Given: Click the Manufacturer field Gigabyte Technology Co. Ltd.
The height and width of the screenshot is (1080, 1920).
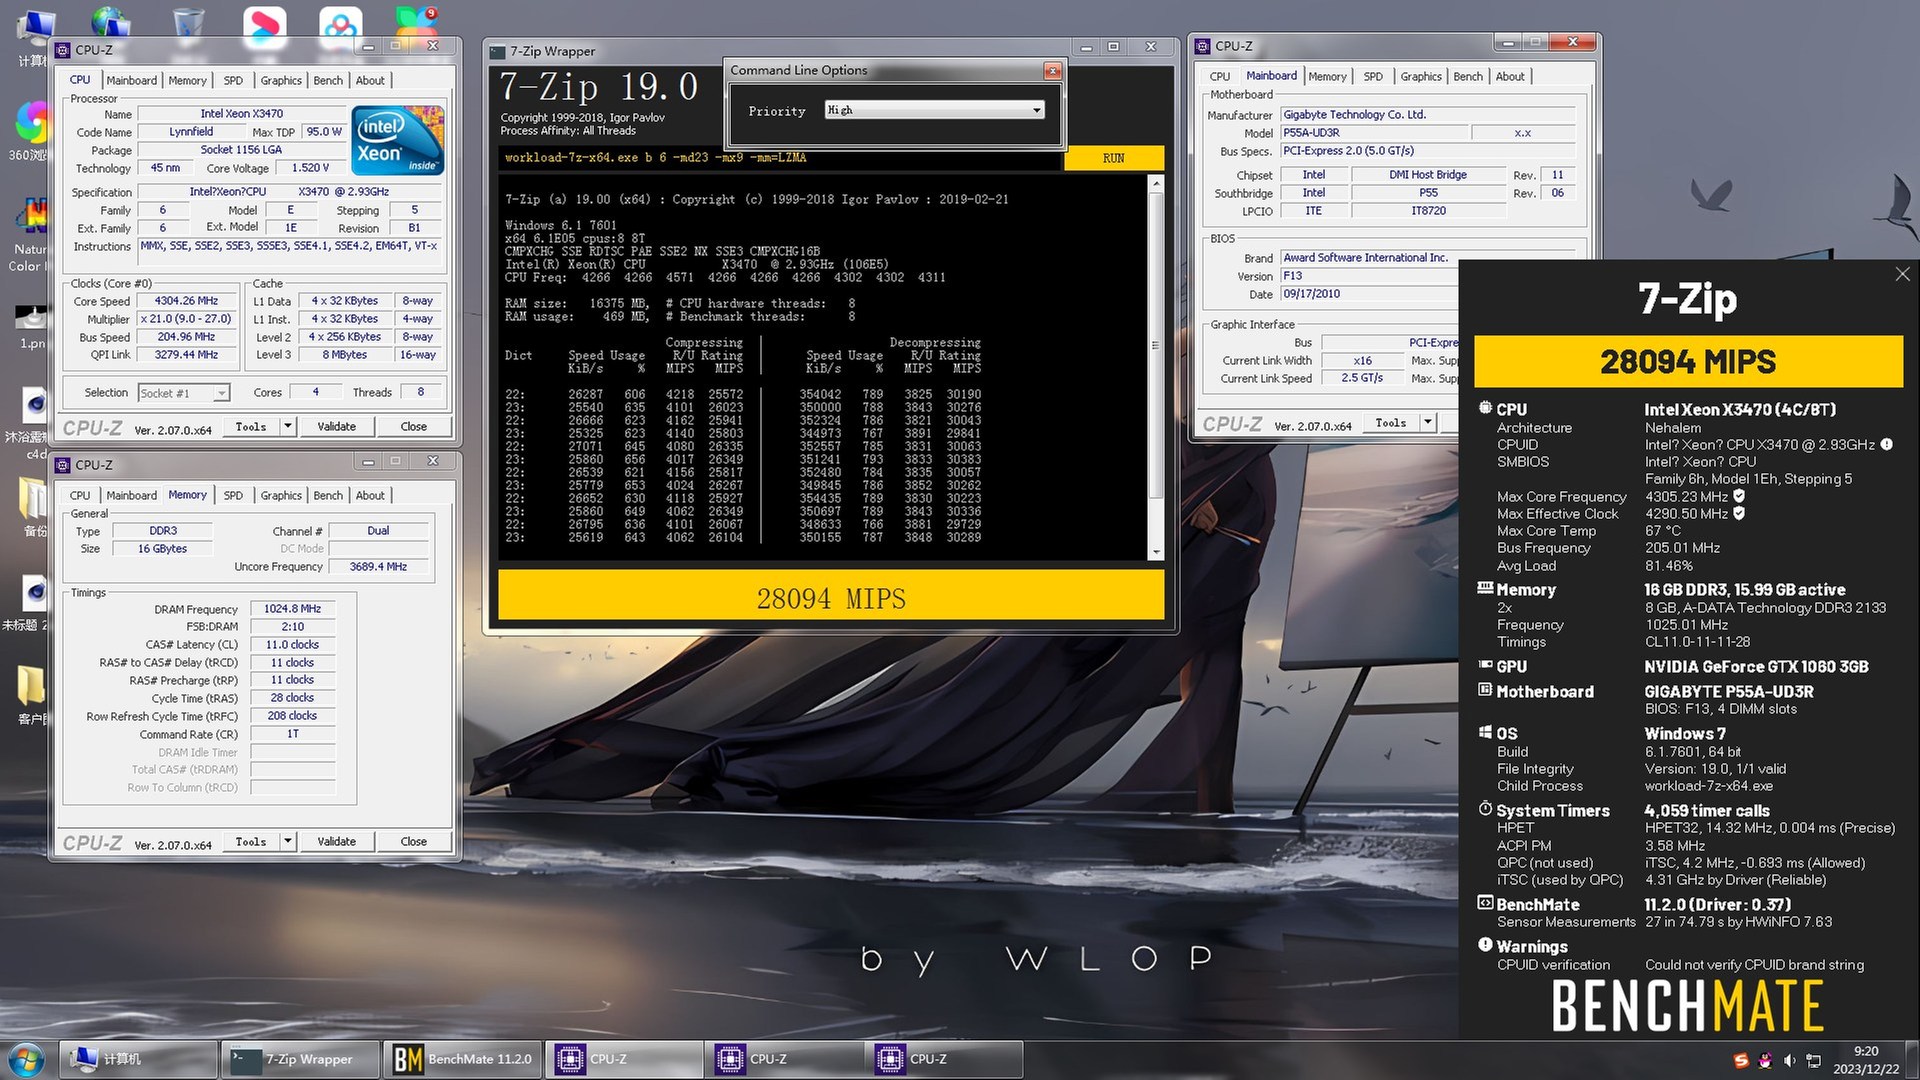Looking at the screenshot, I should [1428, 115].
